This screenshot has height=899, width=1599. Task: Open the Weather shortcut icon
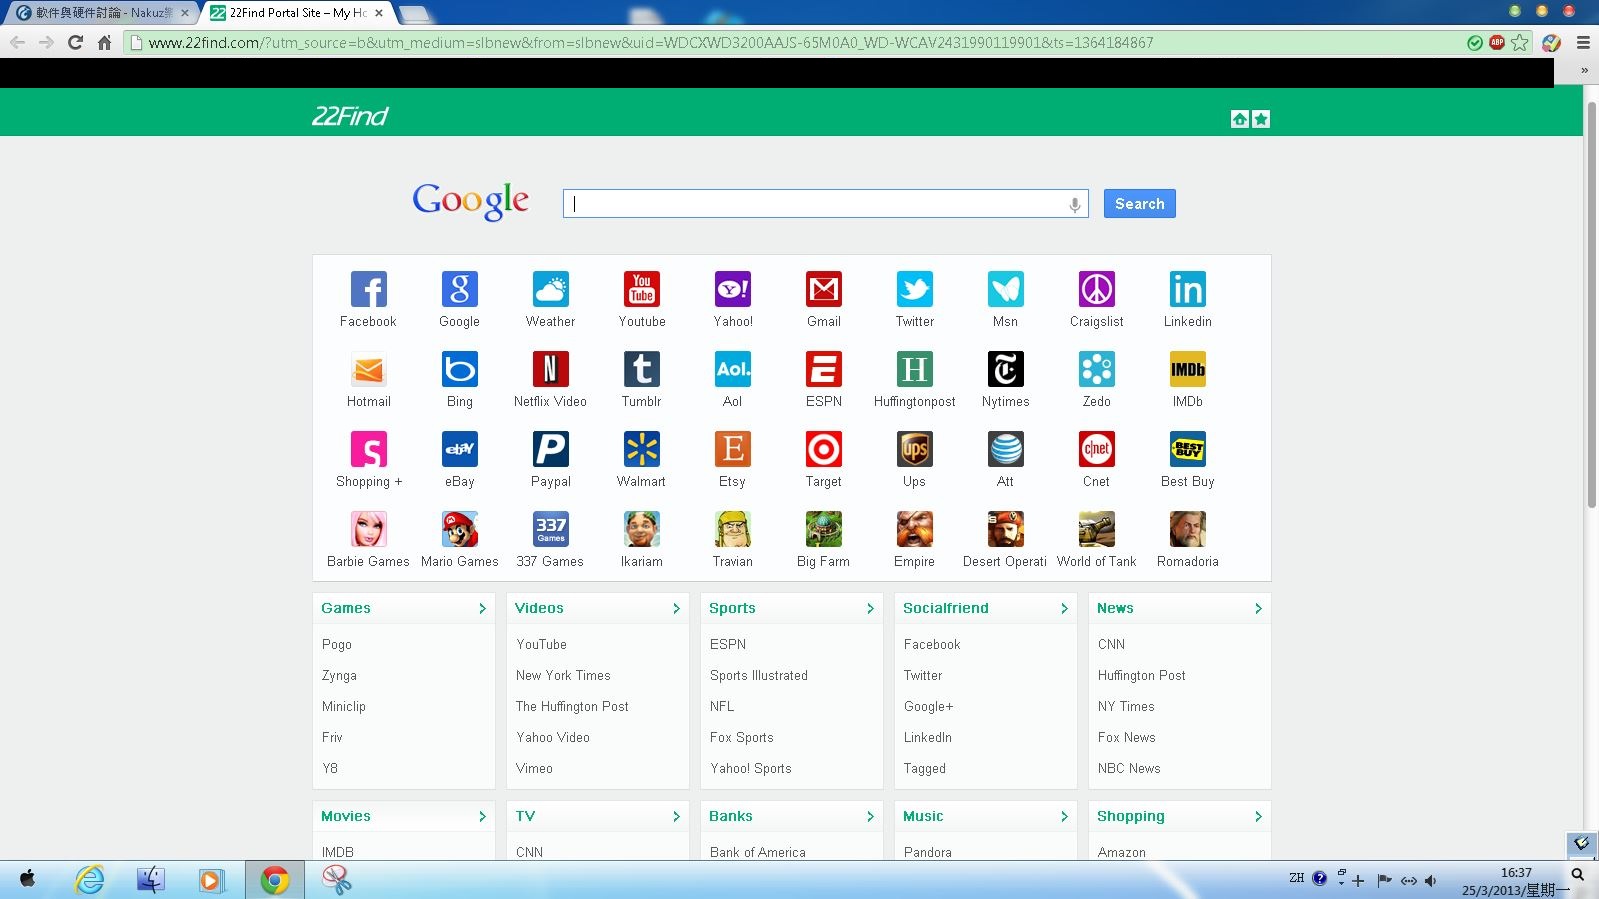(550, 290)
